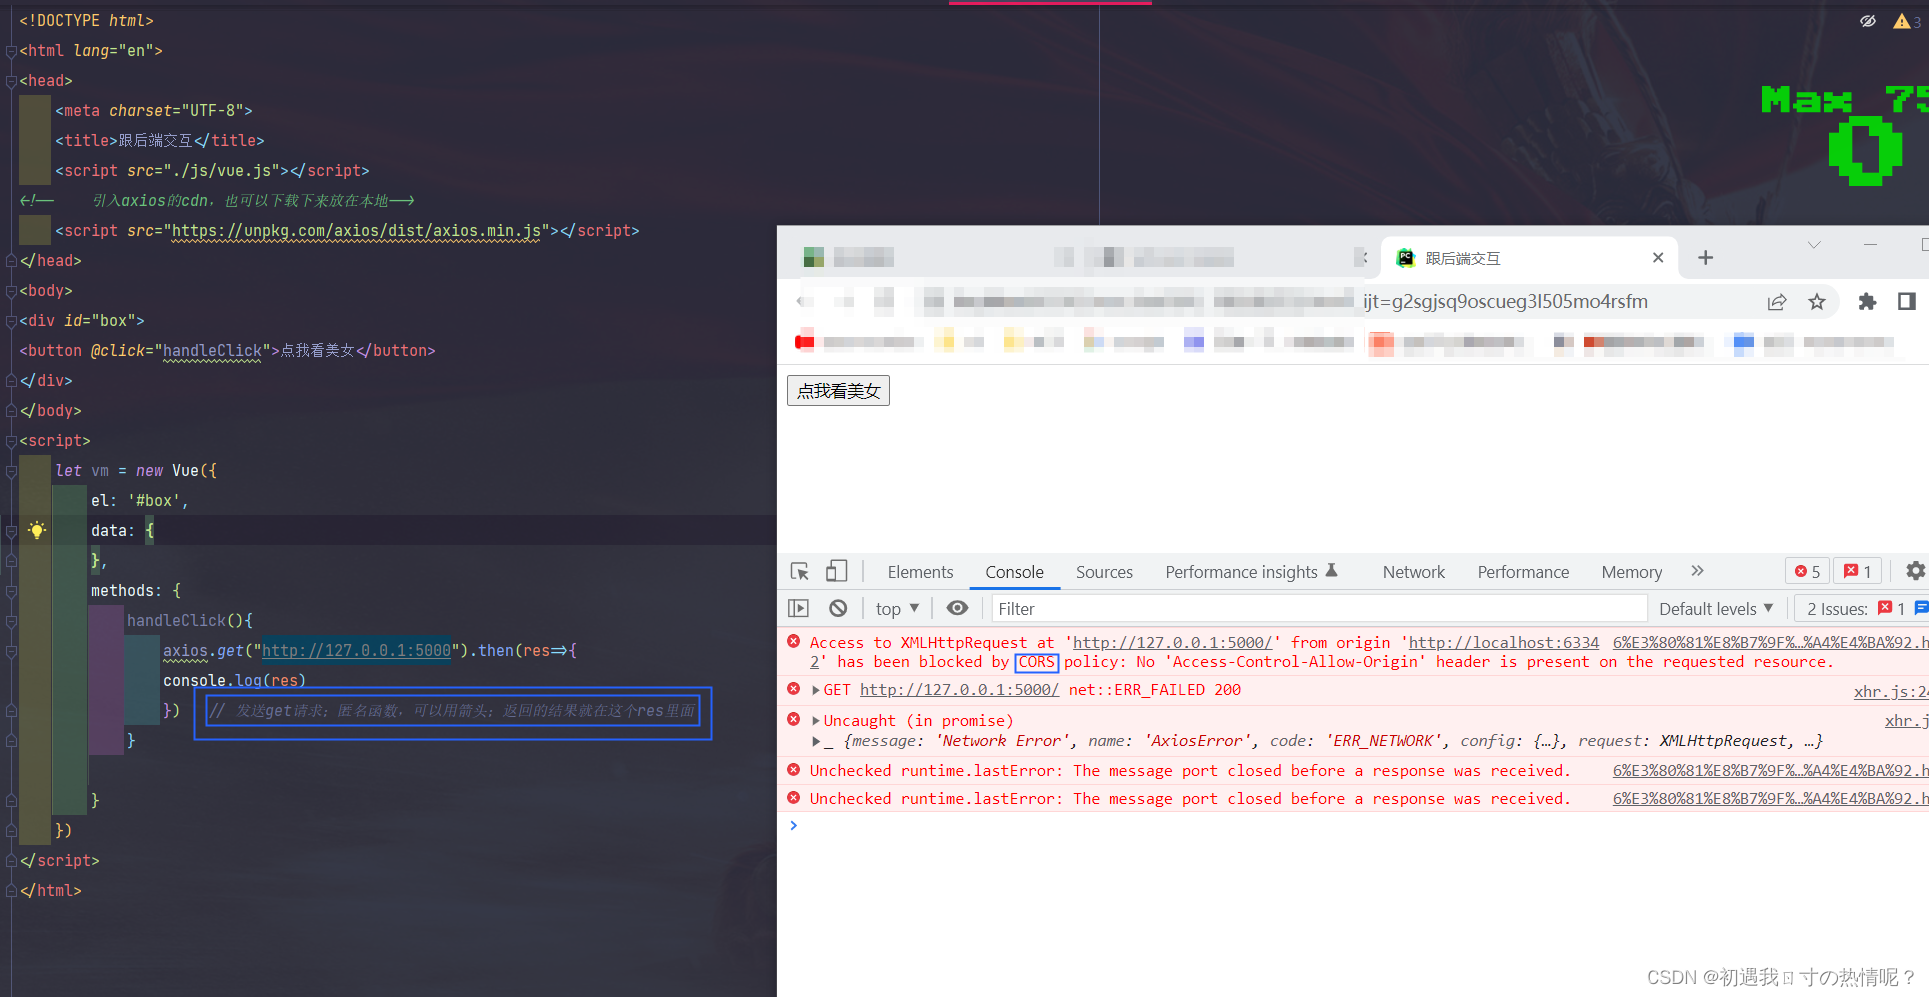The height and width of the screenshot is (997, 1929).
Task: Click the IDE warning triangle indicator
Action: (x=1902, y=21)
